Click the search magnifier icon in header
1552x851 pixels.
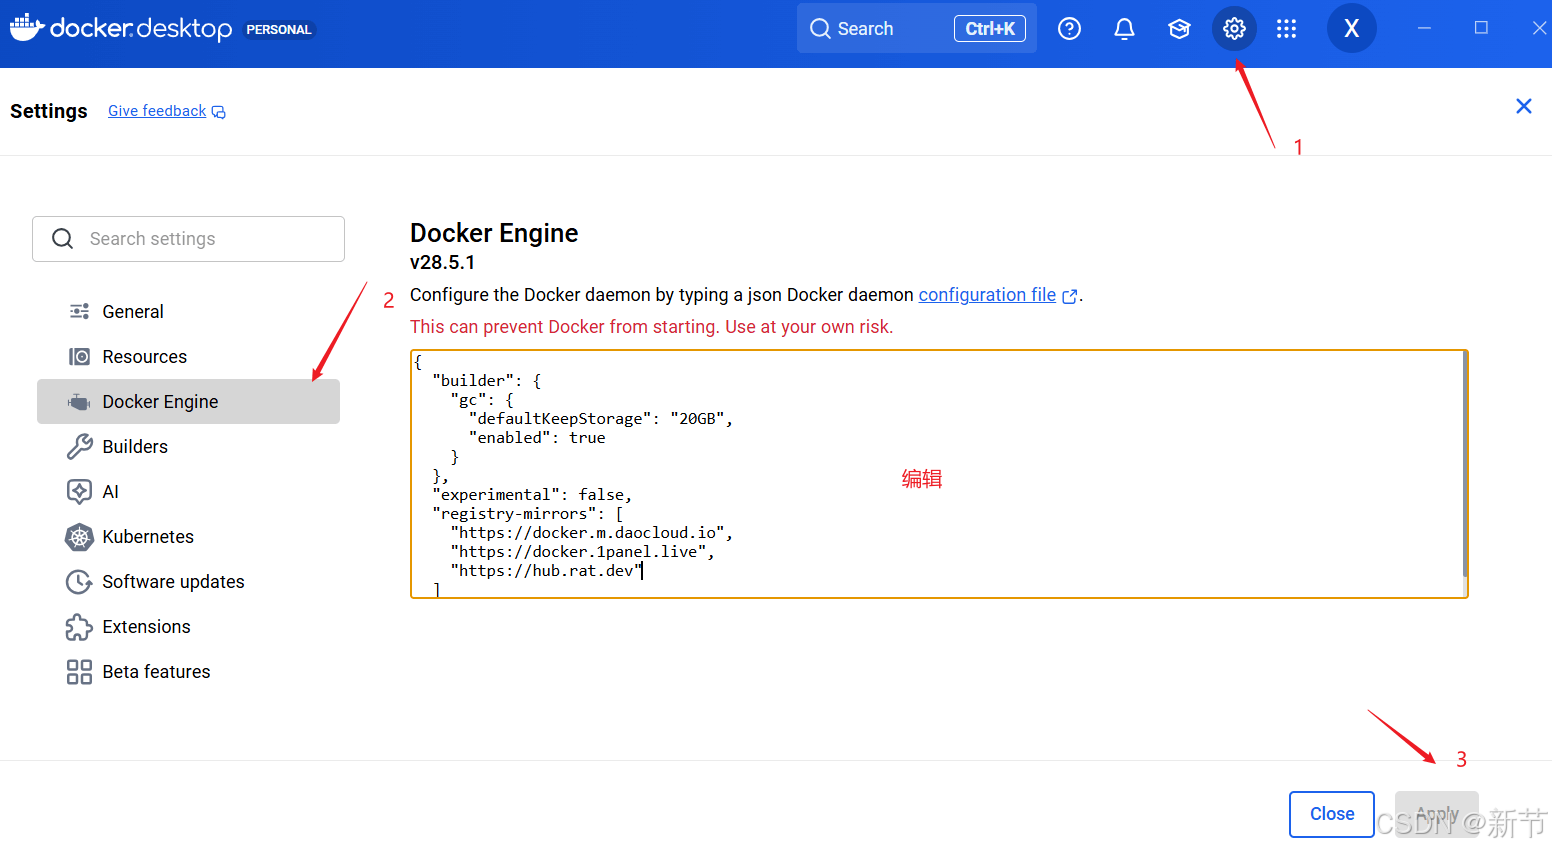pyautogui.click(x=820, y=29)
